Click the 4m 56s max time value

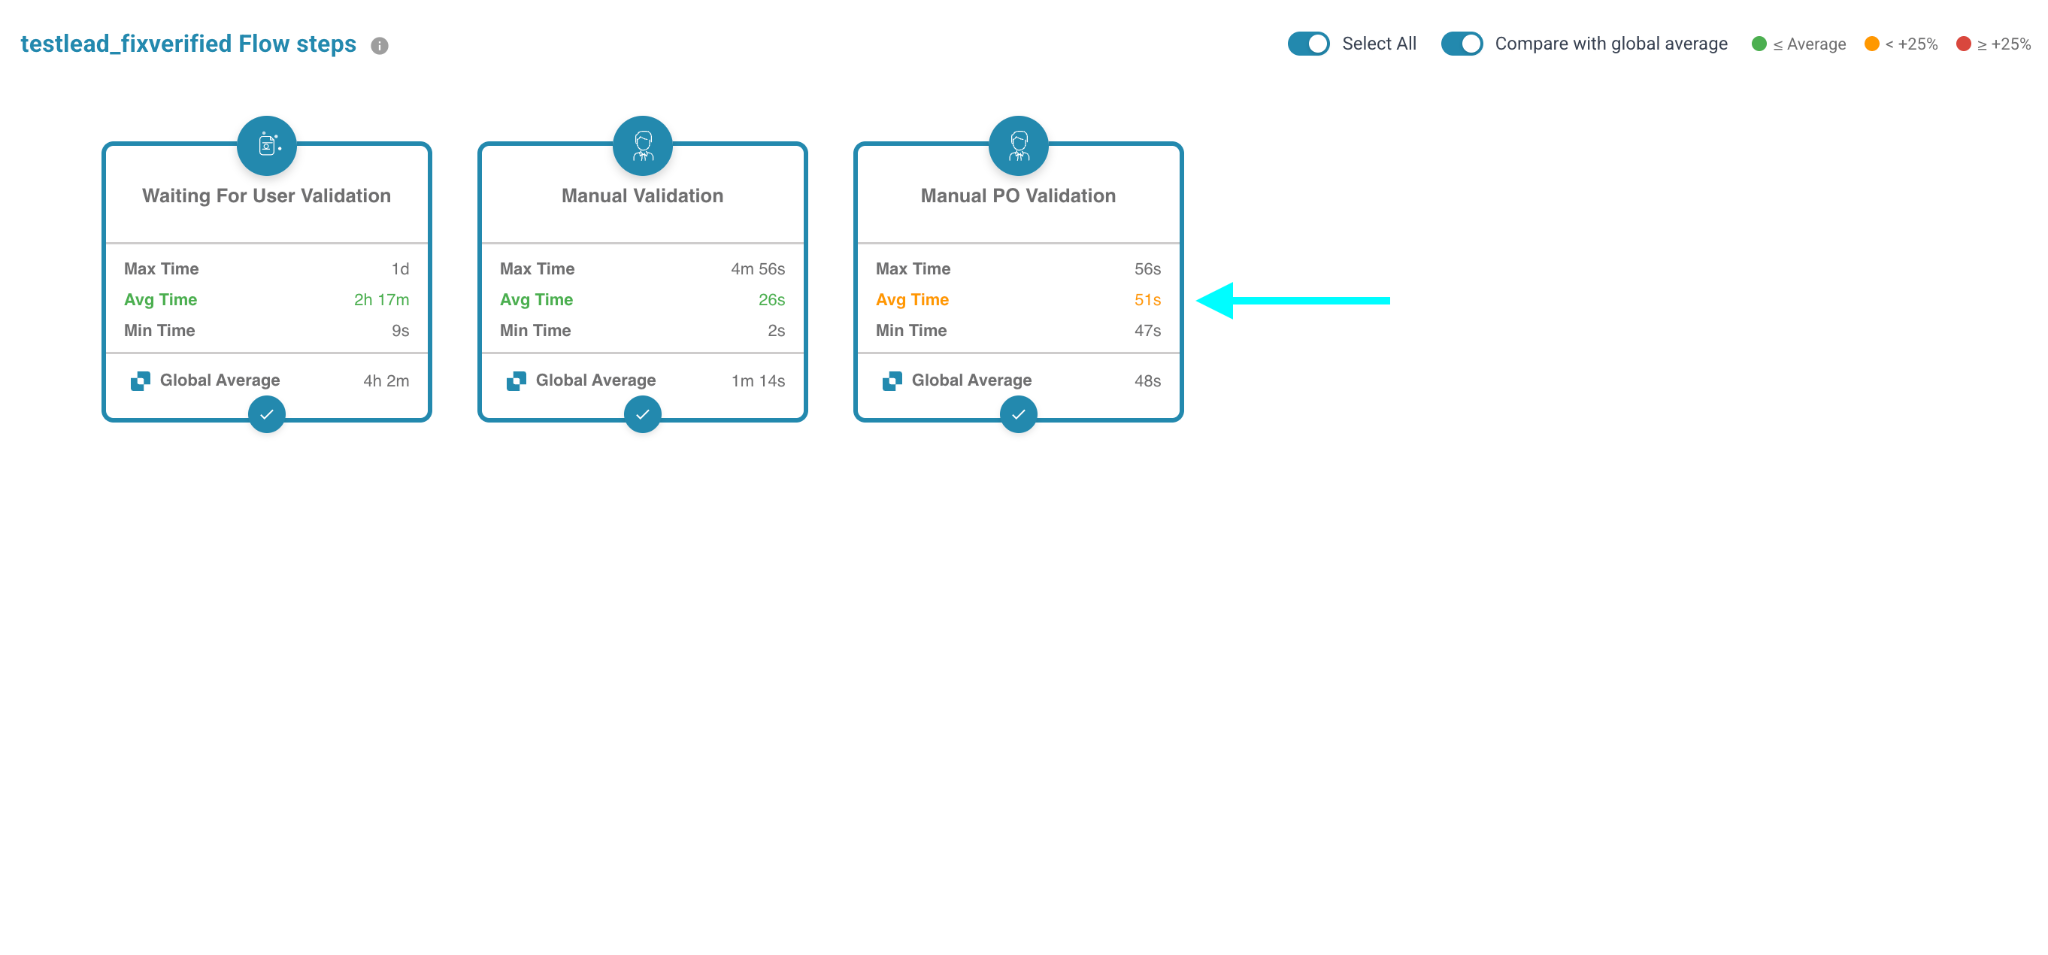tap(759, 269)
